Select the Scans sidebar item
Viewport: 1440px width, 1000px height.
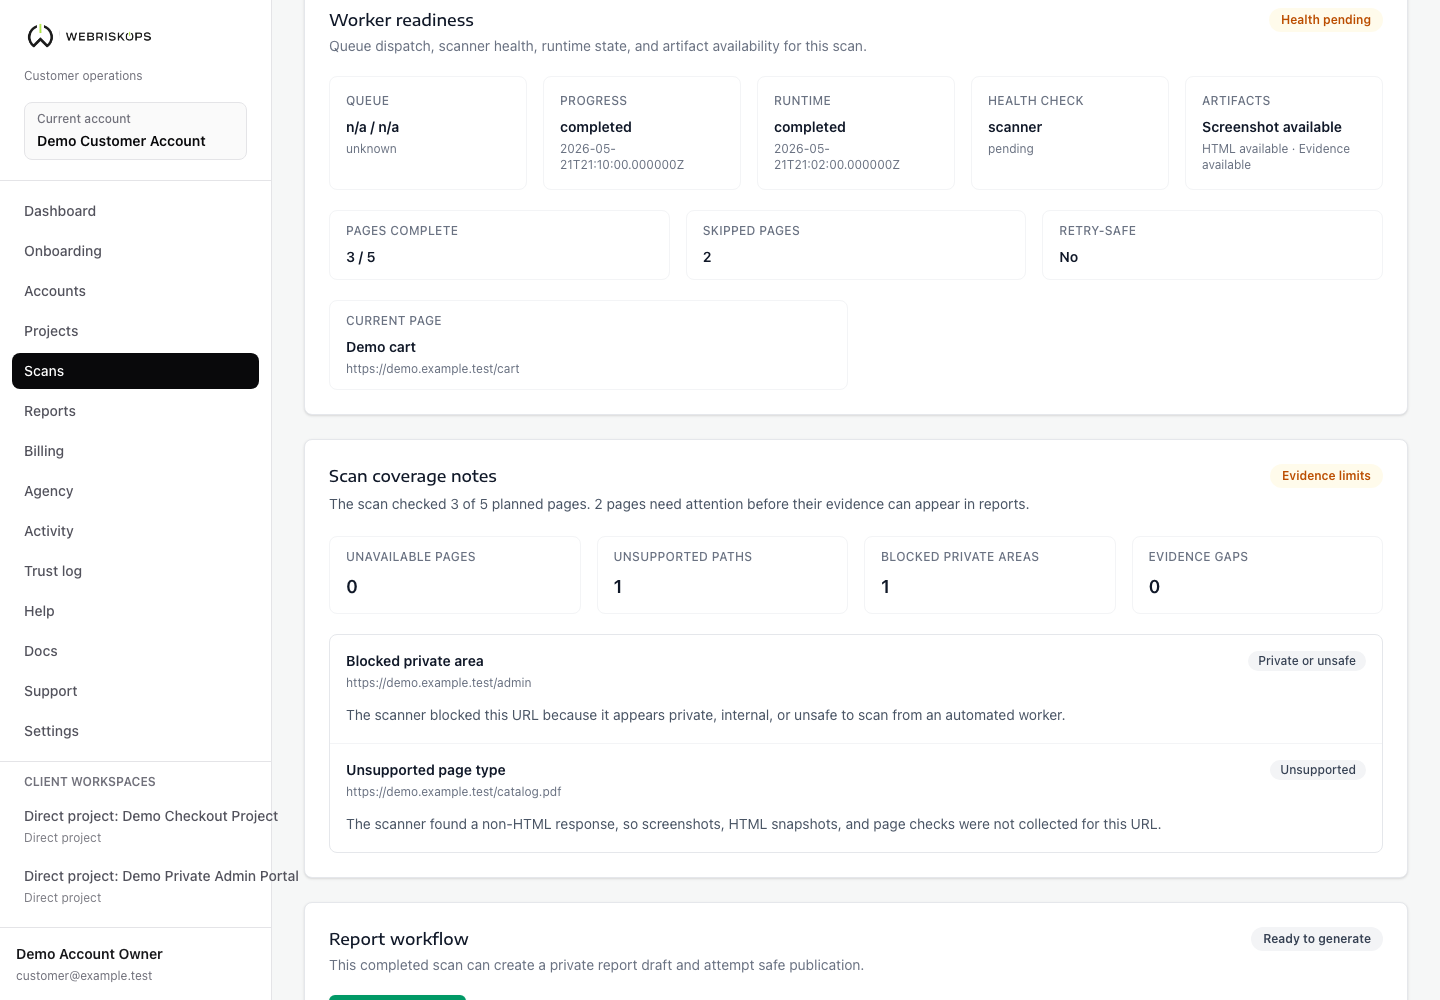(x=135, y=371)
